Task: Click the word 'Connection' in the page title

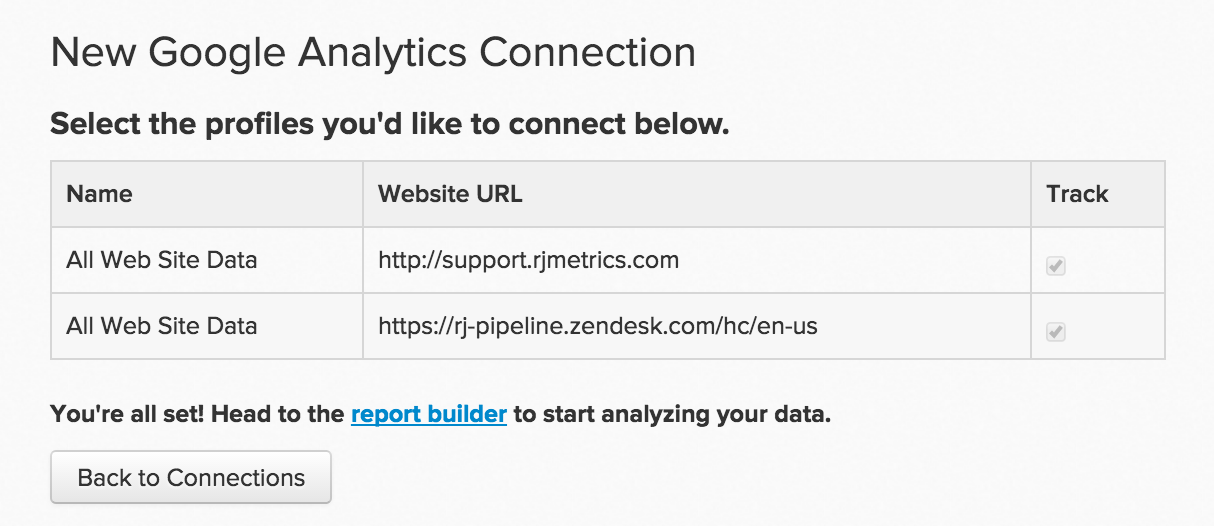Action: [586, 52]
